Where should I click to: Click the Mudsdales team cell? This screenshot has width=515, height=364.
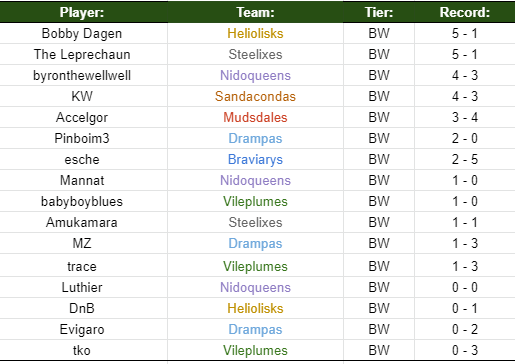pos(255,117)
